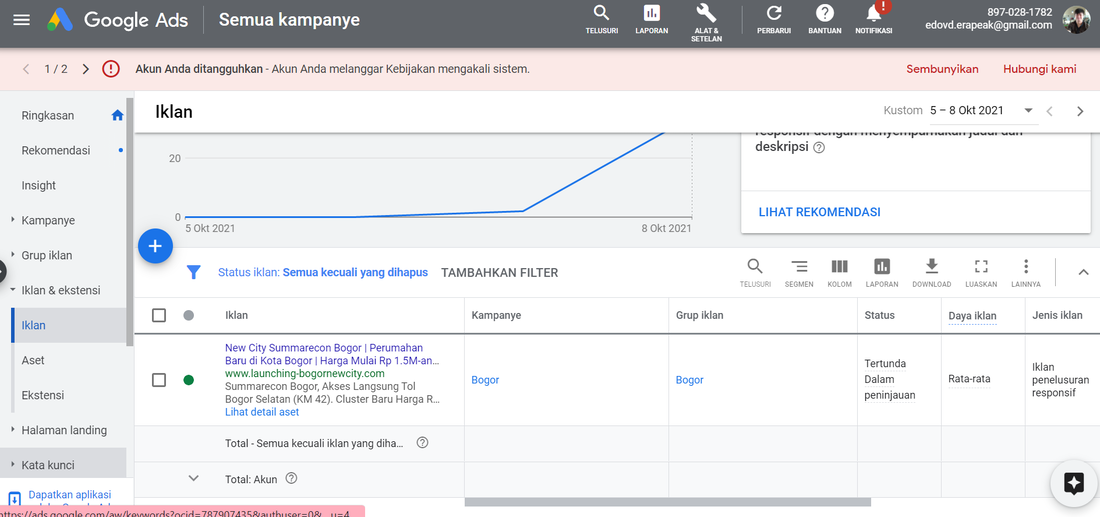The height and width of the screenshot is (517, 1100).
Task: Open Alat & Setelan wrench tools
Action: coord(706,14)
